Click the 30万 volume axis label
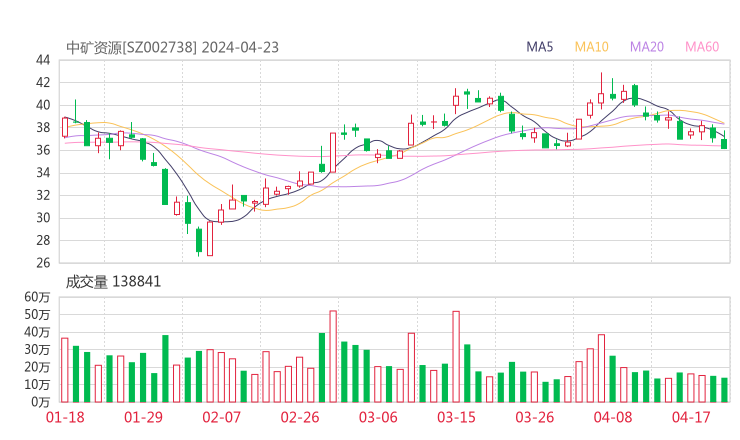Screen dimensions: 740x440 coord(37,349)
